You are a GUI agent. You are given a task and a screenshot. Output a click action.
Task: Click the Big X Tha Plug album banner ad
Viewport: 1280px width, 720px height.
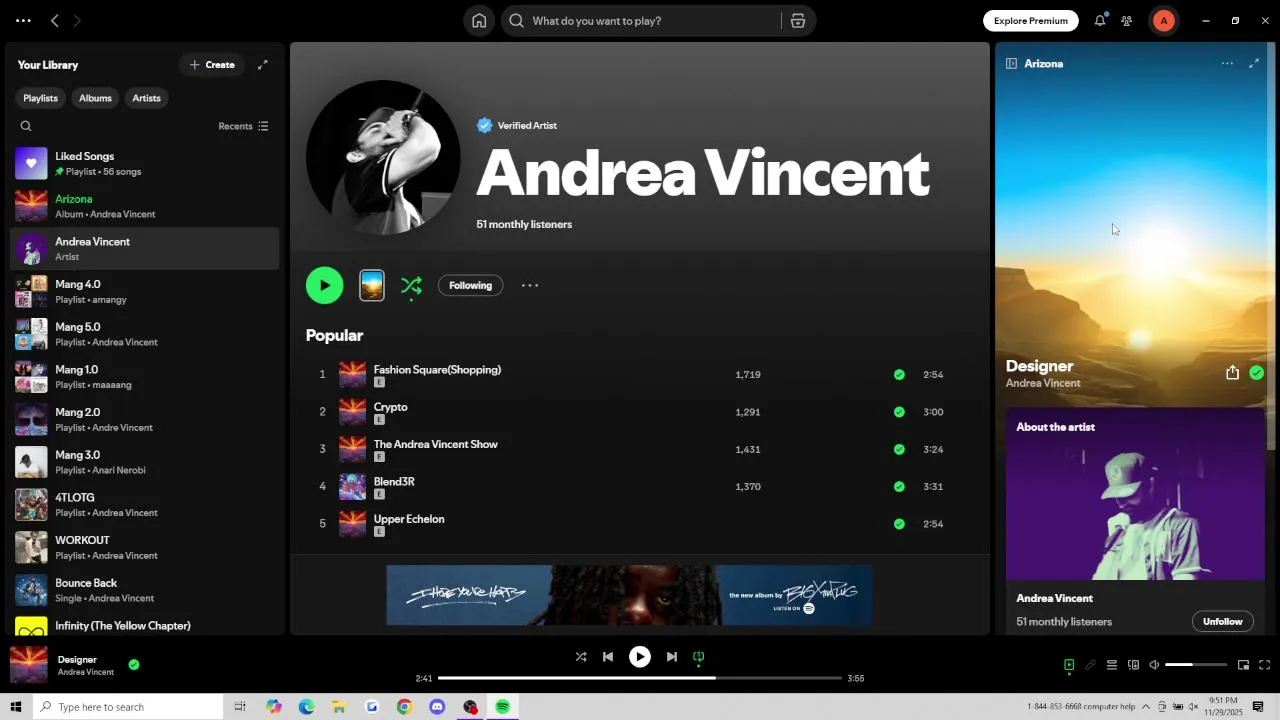629,595
